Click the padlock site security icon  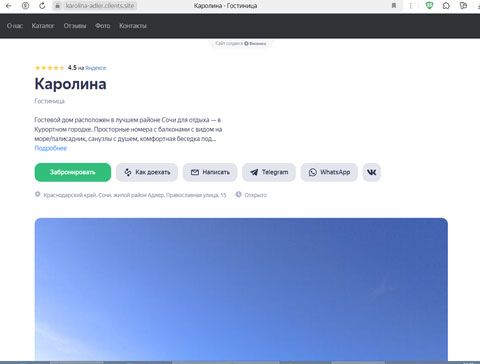pos(57,6)
